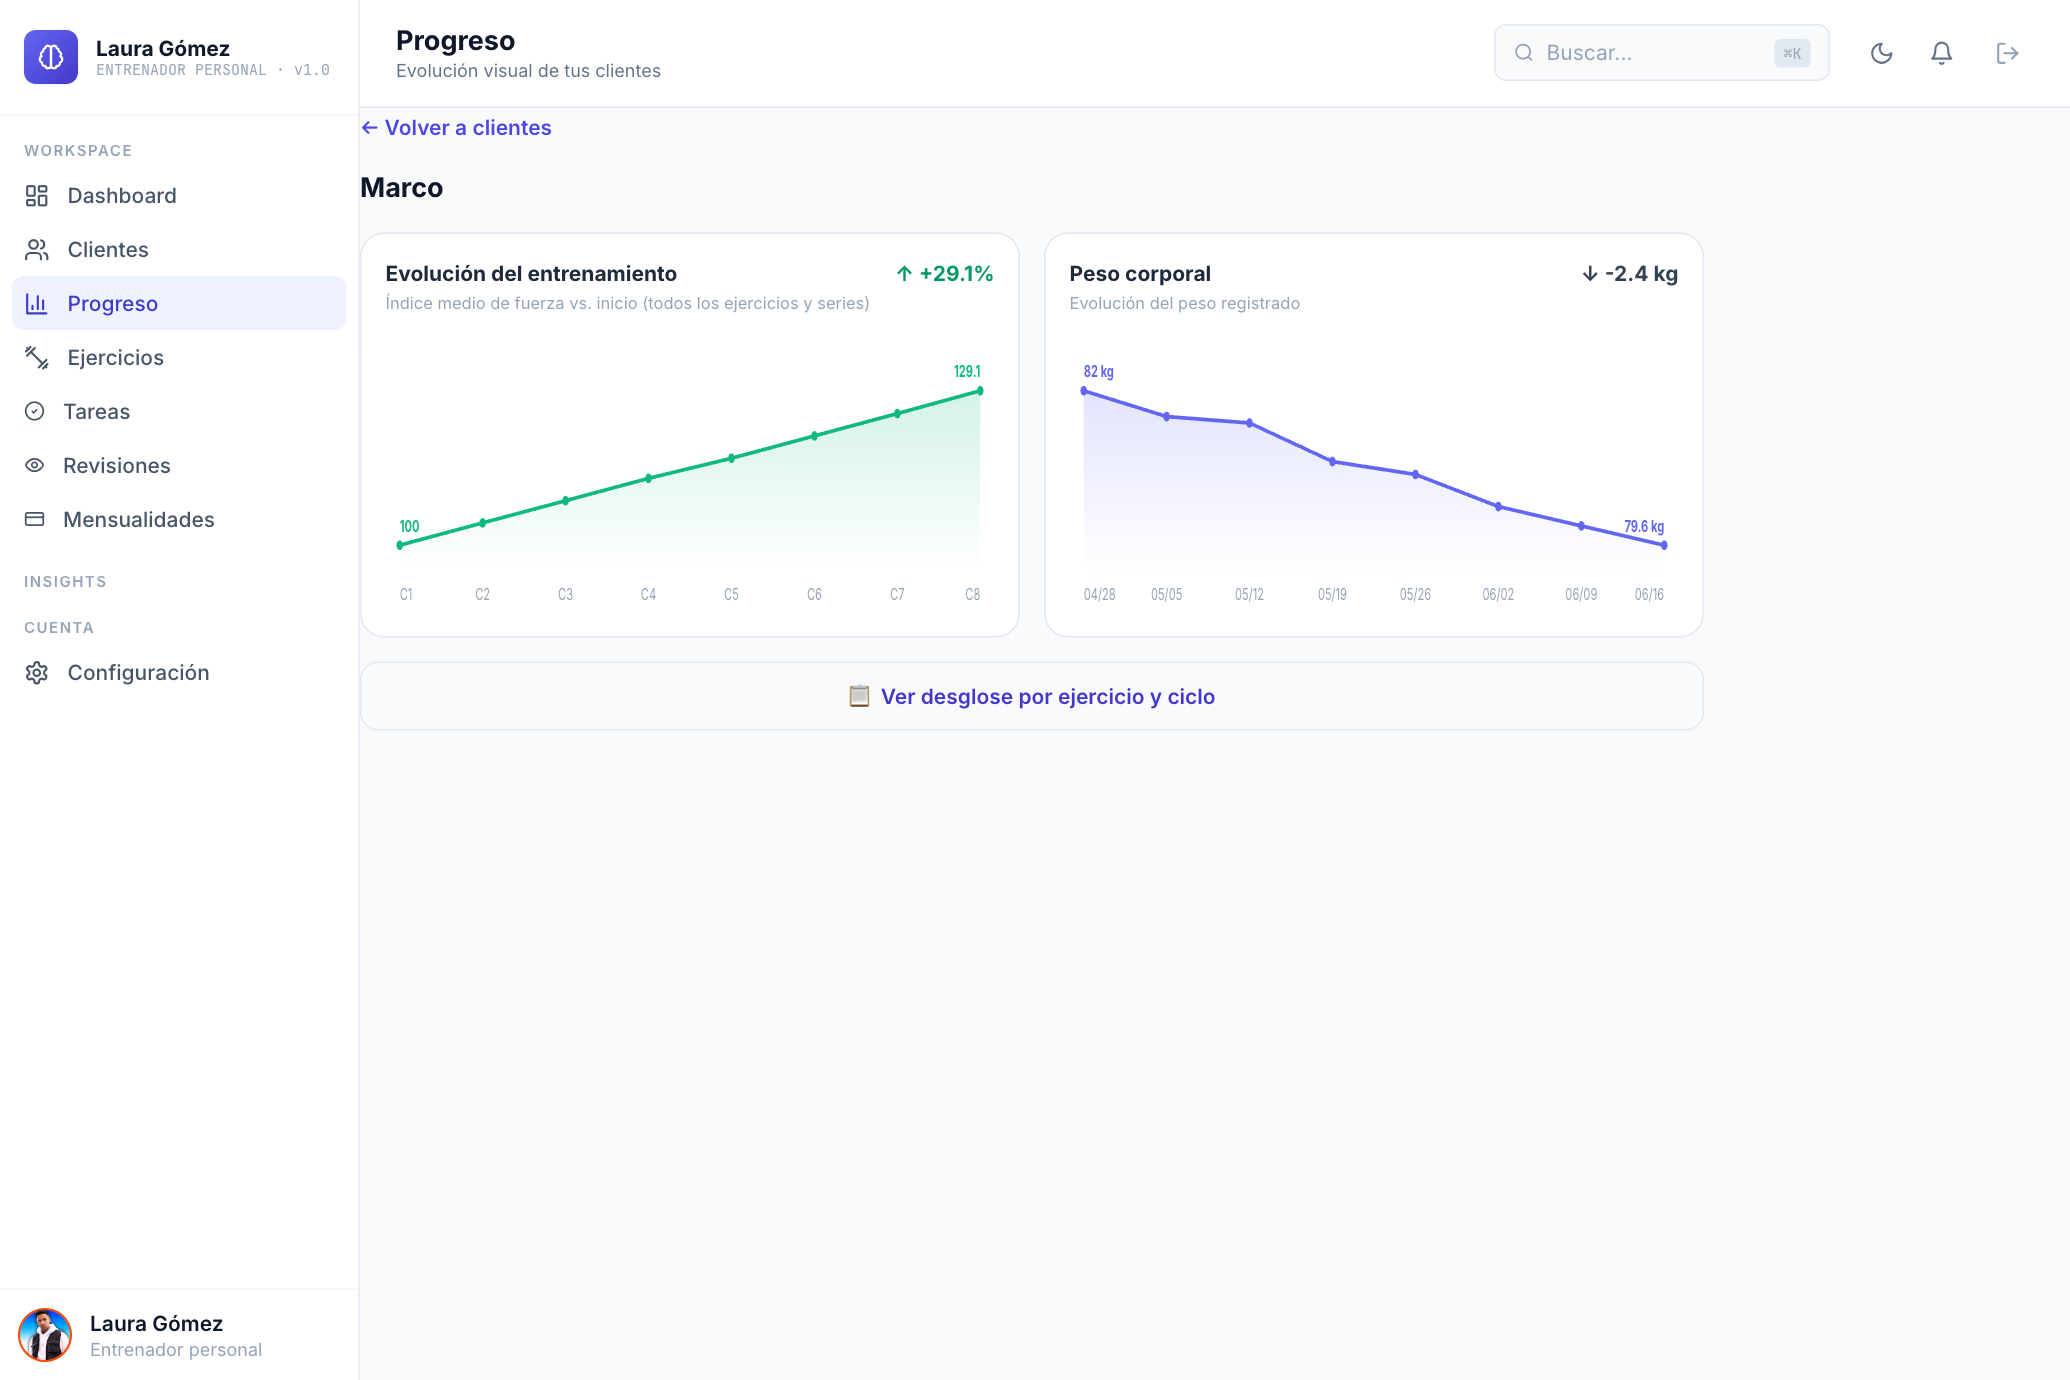This screenshot has height=1380, width=2070.
Task: Click the Progreso bar chart icon
Action: pyautogui.click(x=37, y=304)
